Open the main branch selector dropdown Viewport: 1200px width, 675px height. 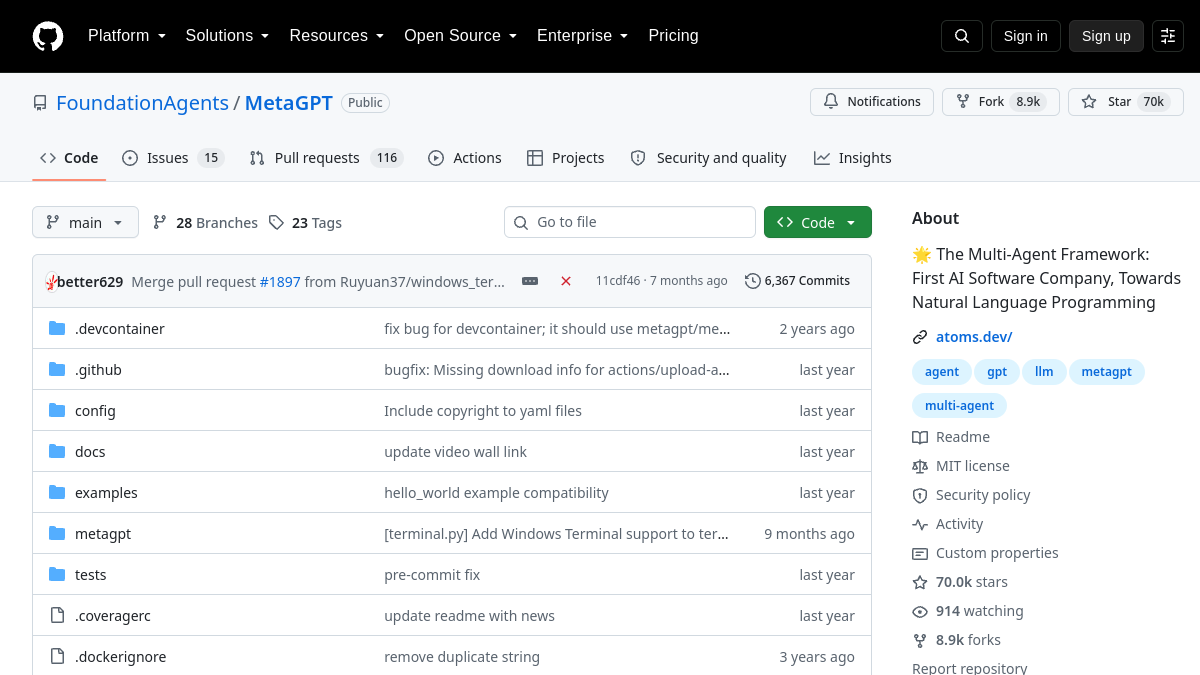coord(85,222)
